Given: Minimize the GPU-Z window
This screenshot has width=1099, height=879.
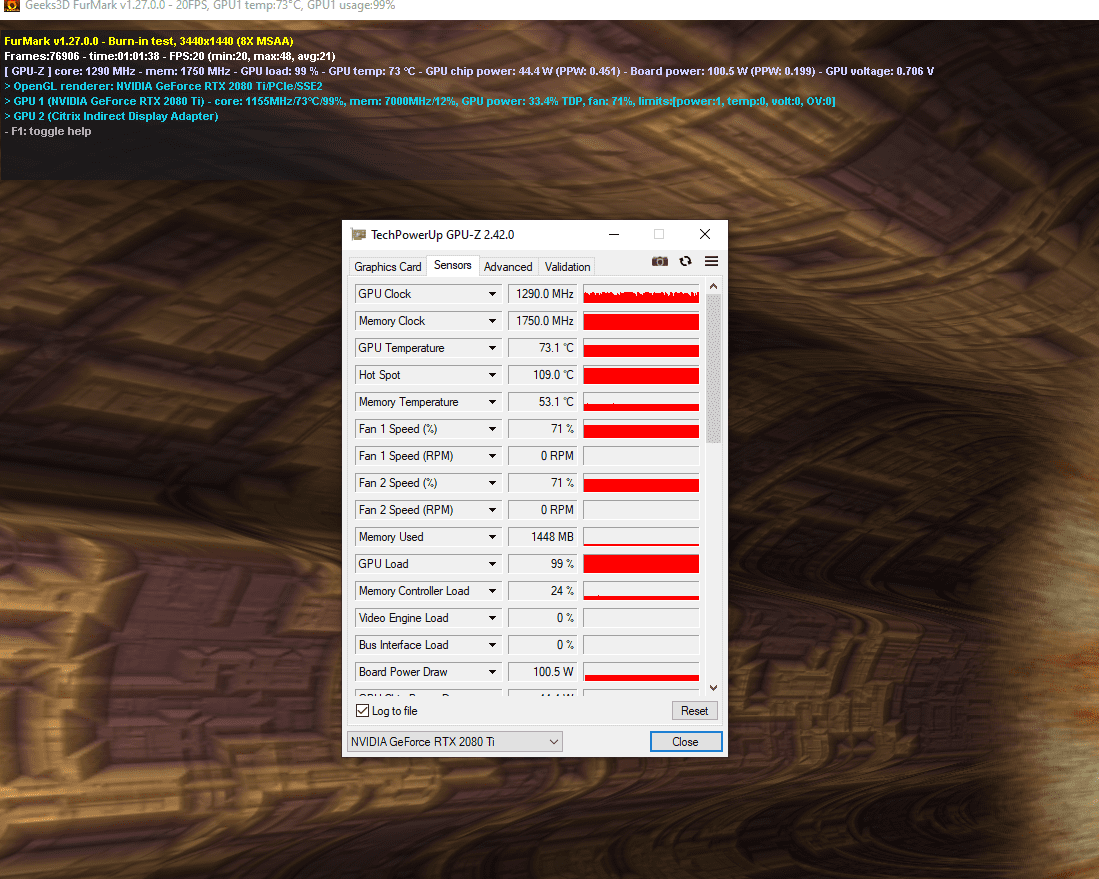Looking at the screenshot, I should pos(614,234).
